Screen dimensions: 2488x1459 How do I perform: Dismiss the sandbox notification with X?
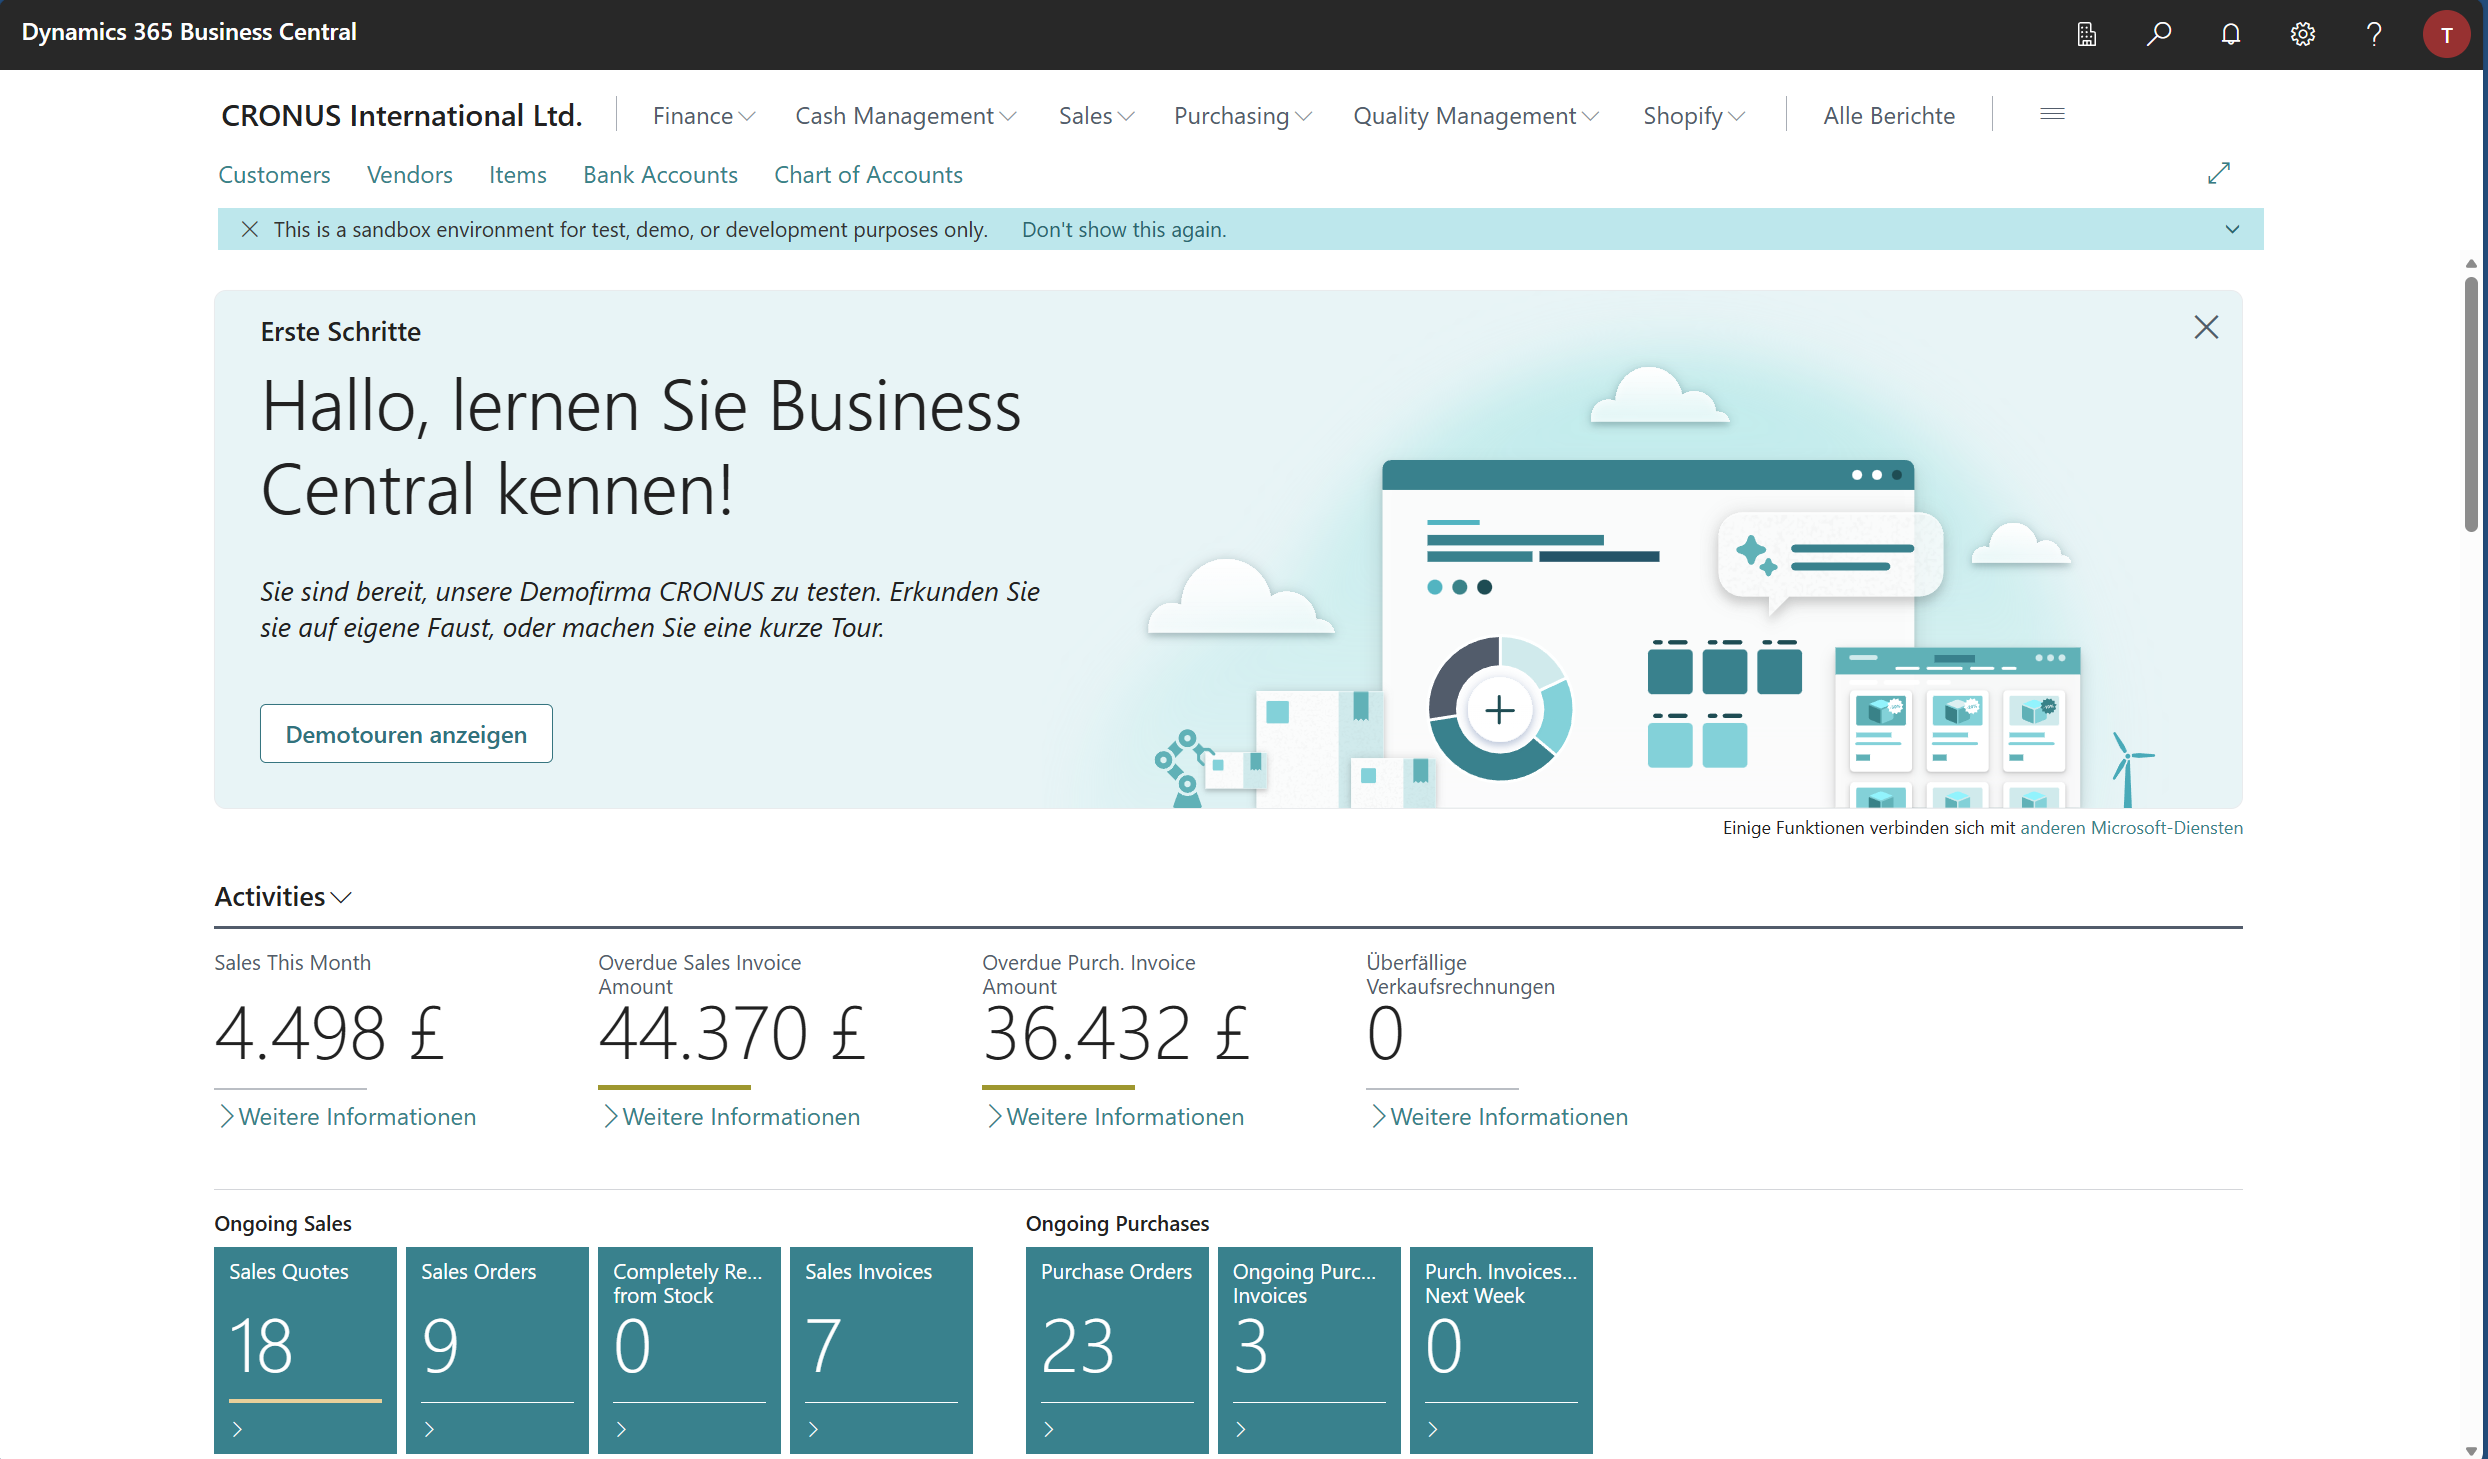point(250,229)
